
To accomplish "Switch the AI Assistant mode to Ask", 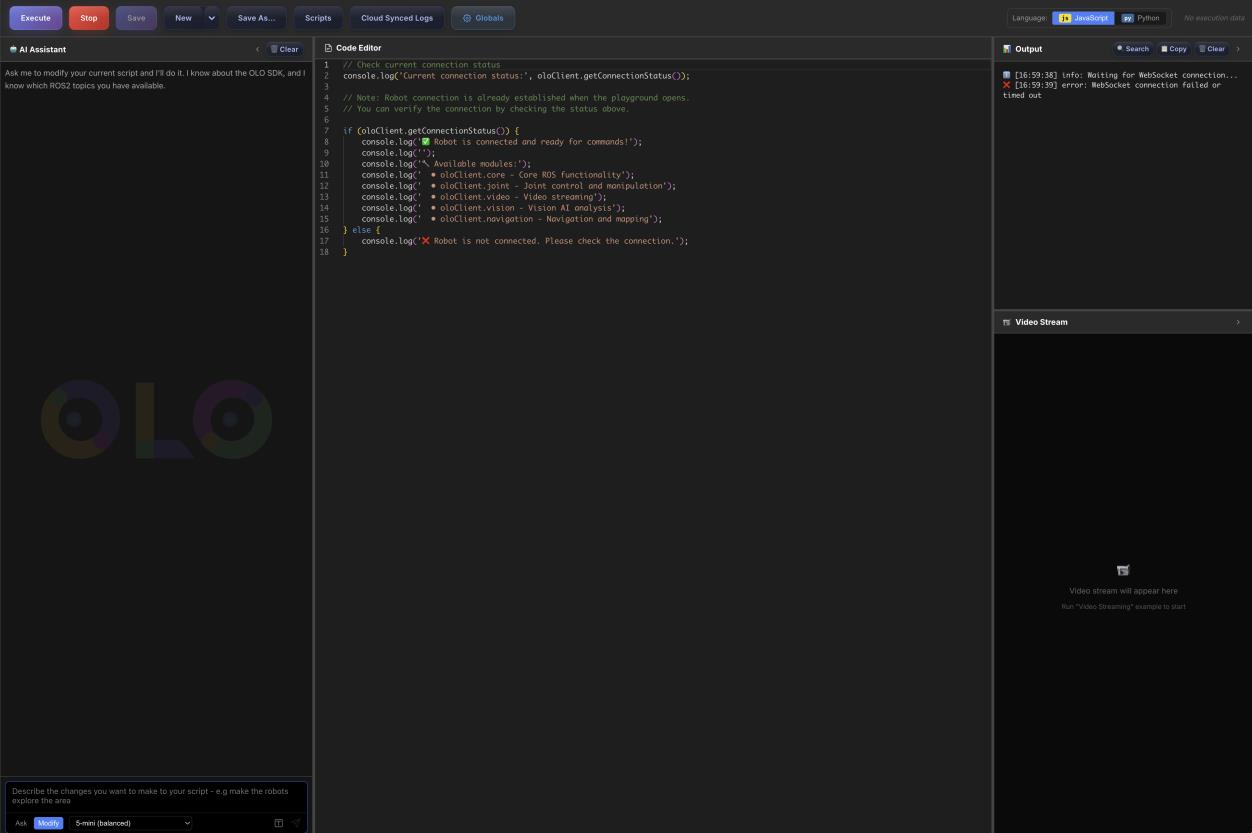I will (x=22, y=823).
